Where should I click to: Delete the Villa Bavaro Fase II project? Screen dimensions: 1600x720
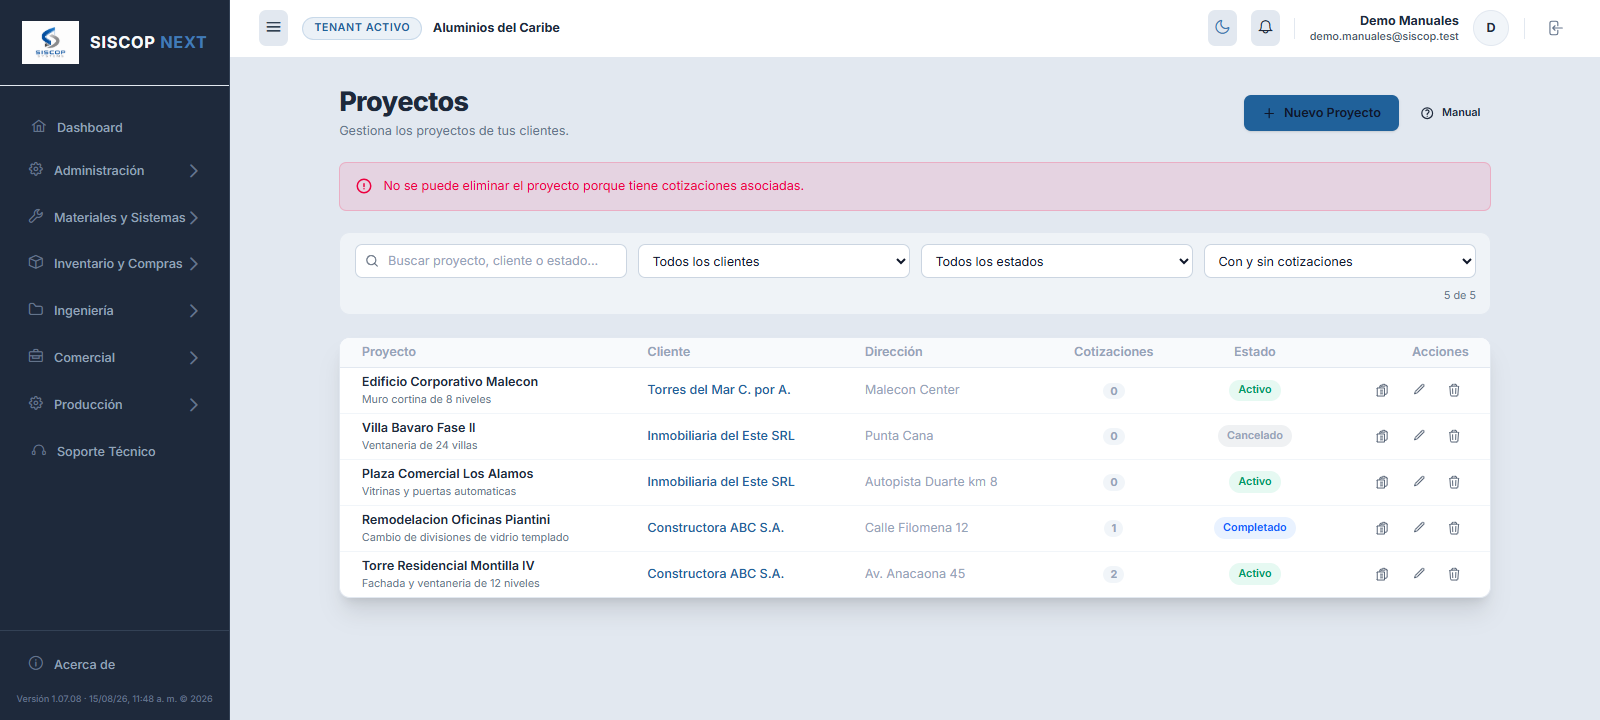pyautogui.click(x=1454, y=436)
